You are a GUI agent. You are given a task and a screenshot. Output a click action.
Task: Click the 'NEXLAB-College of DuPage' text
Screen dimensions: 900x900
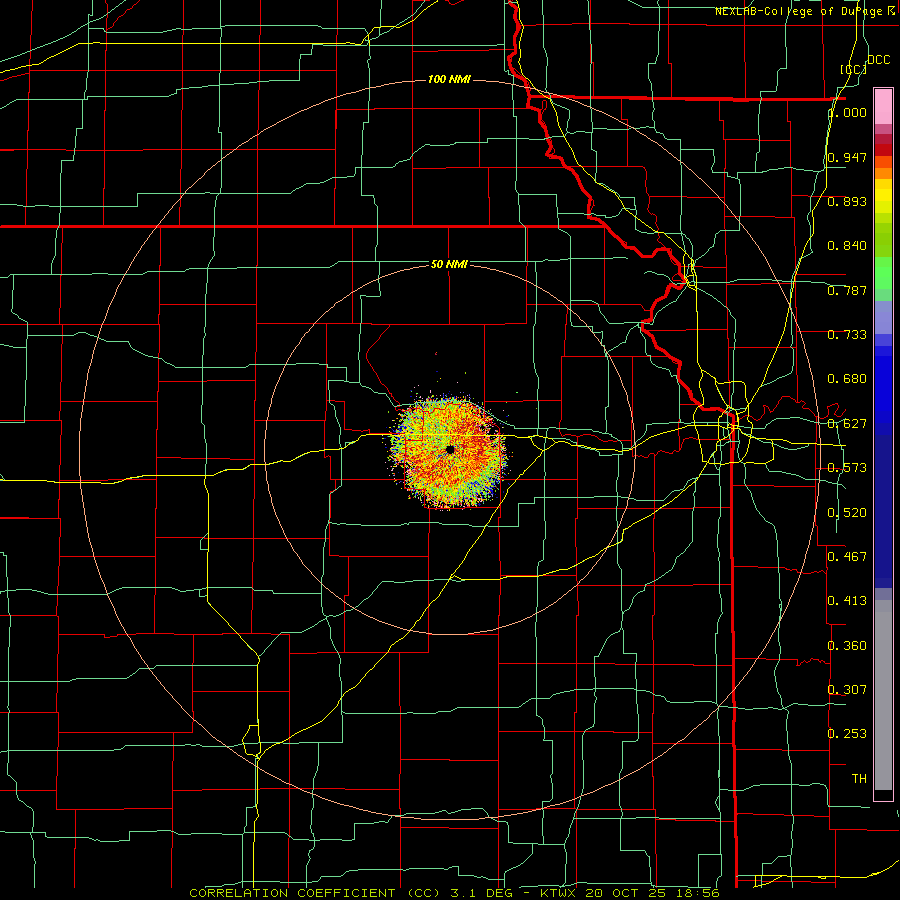(799, 11)
